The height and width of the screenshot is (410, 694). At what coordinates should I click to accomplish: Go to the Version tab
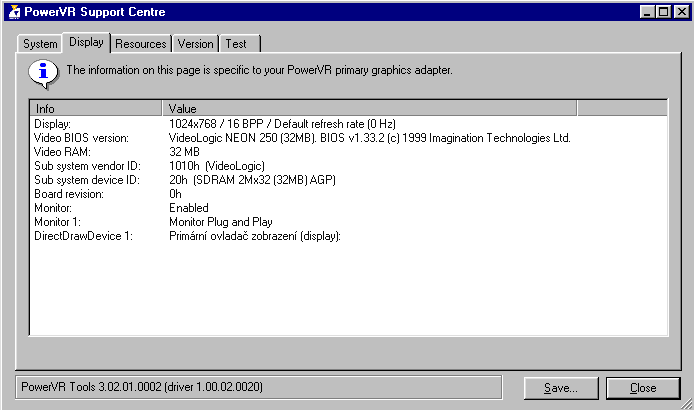195,44
